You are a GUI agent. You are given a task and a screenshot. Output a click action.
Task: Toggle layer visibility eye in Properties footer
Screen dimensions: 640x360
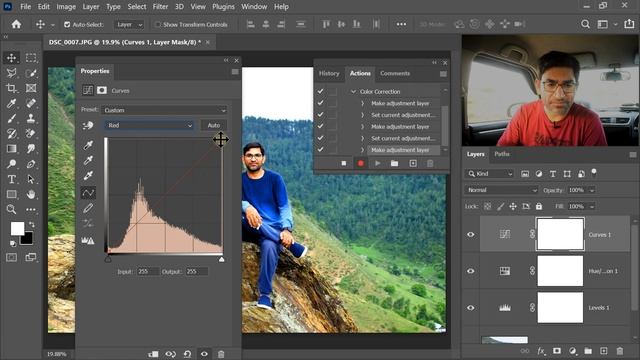(204, 354)
